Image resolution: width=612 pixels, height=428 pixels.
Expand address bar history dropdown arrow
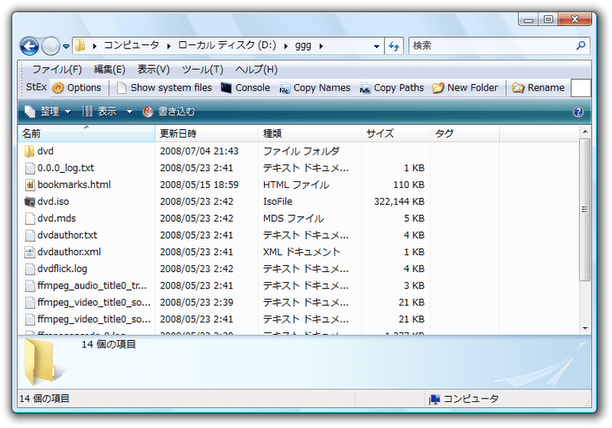pyautogui.click(x=376, y=46)
